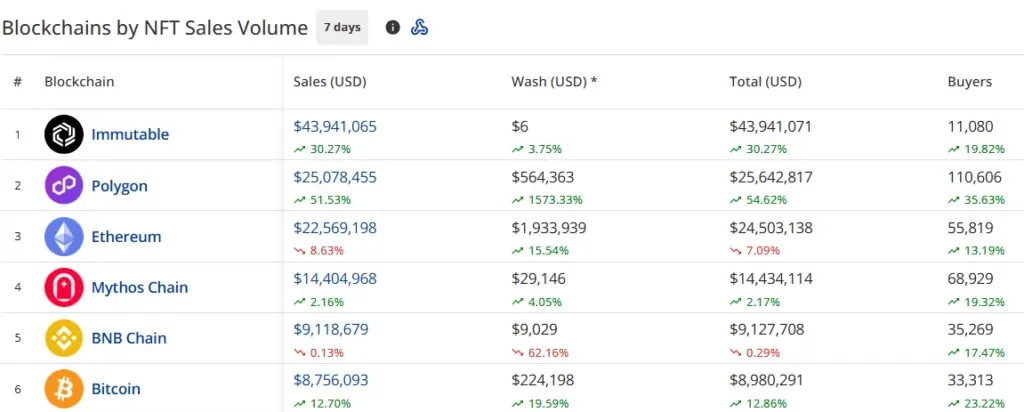
Task: Sort by Blockchain column header
Action: (79, 82)
